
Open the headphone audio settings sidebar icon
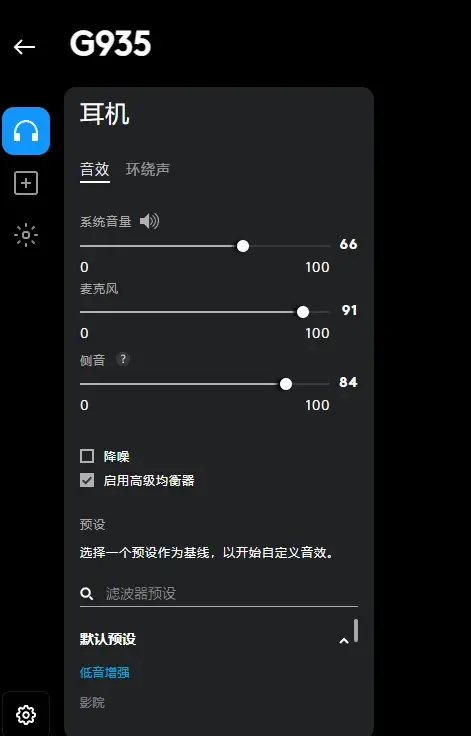click(26, 131)
